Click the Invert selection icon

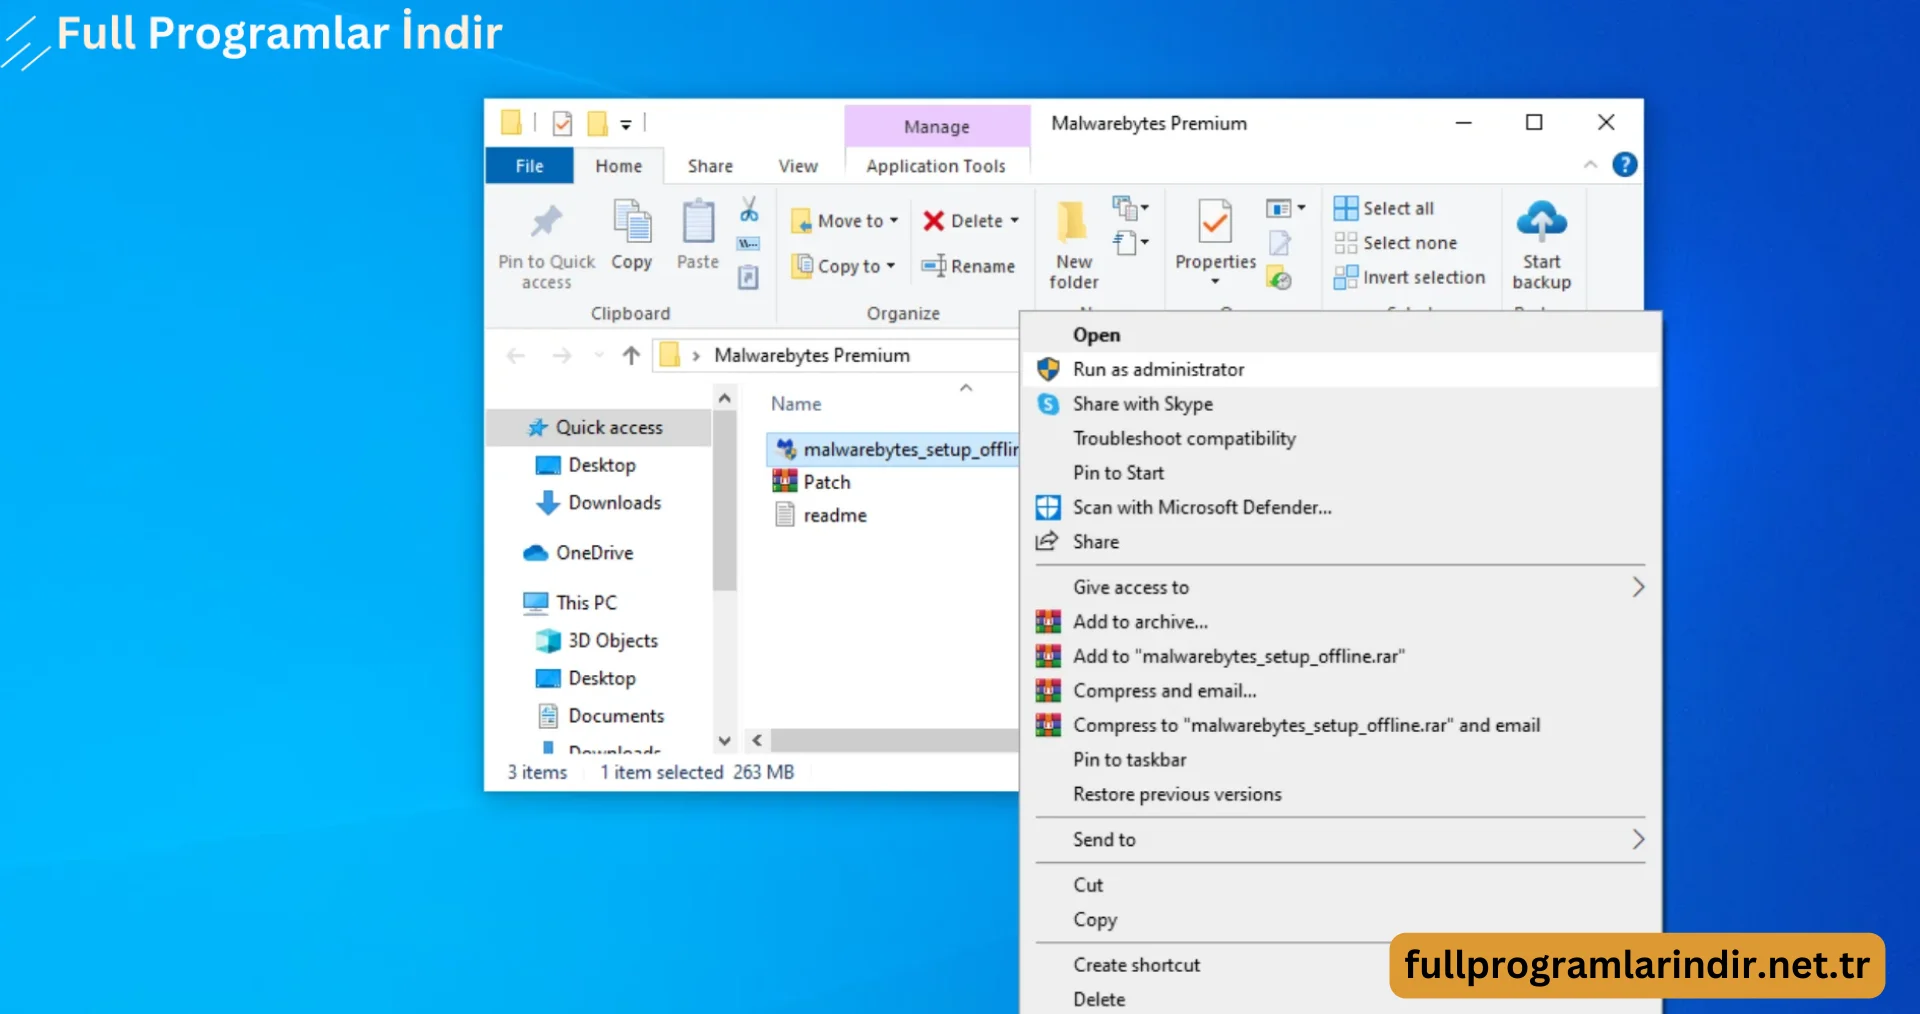point(1346,277)
